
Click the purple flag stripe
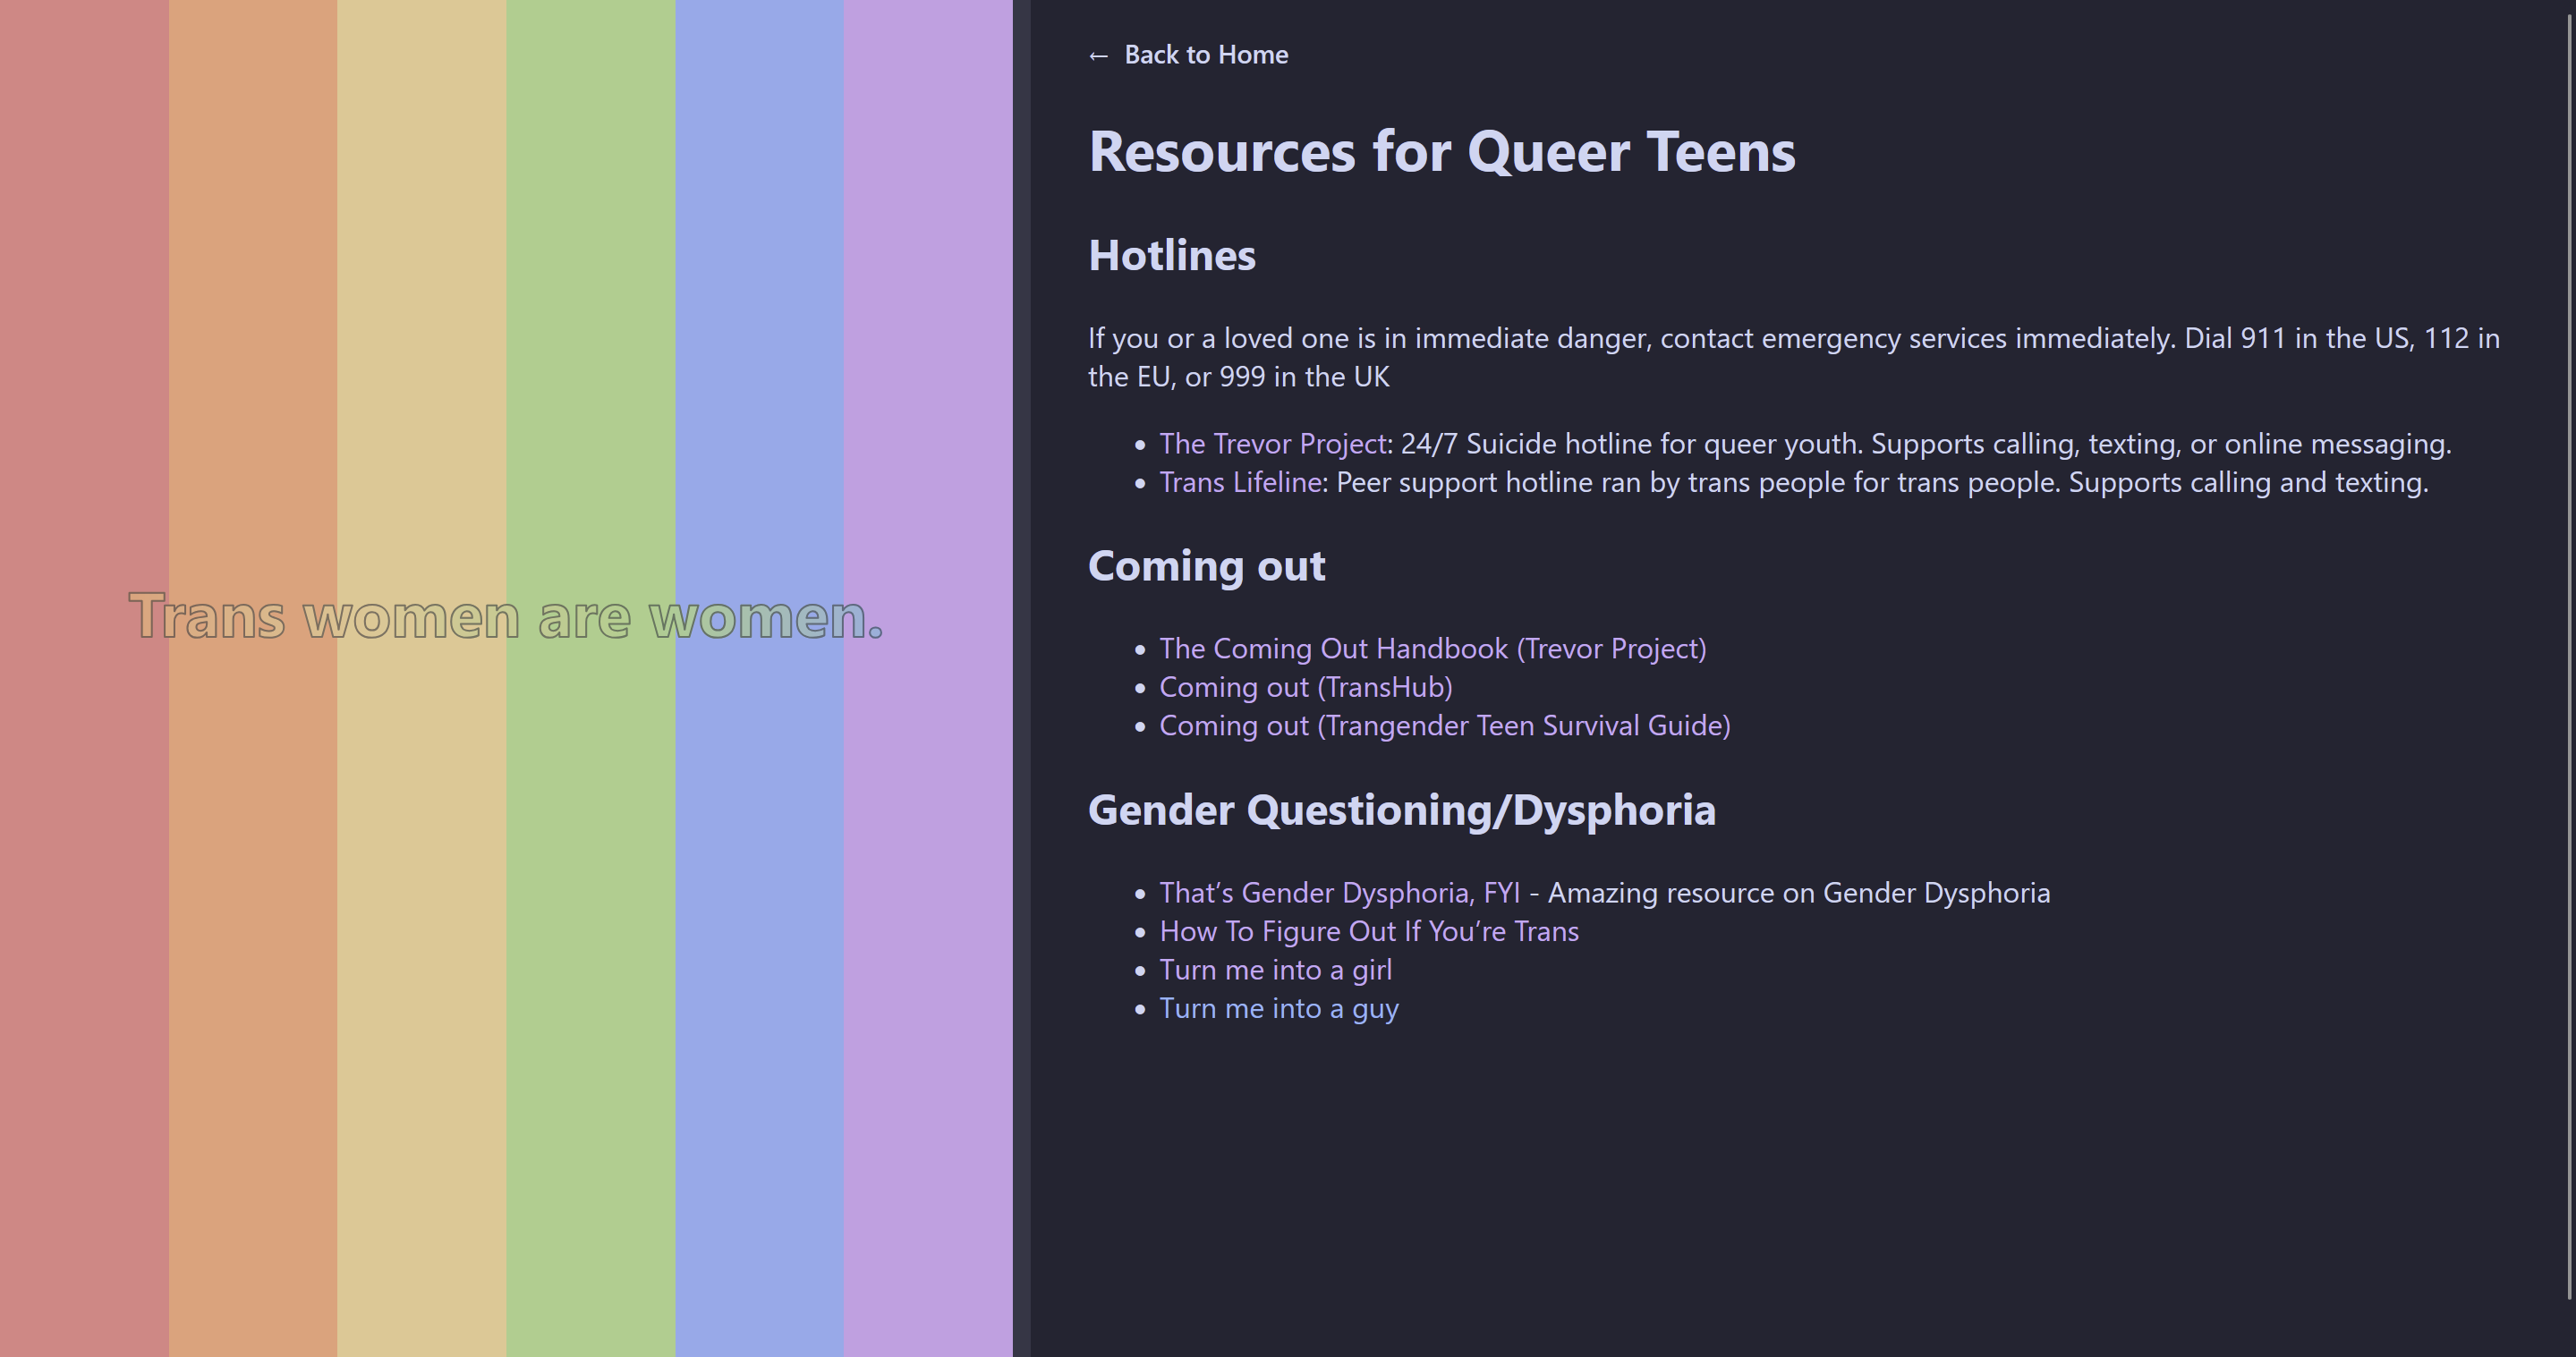[x=927, y=300]
